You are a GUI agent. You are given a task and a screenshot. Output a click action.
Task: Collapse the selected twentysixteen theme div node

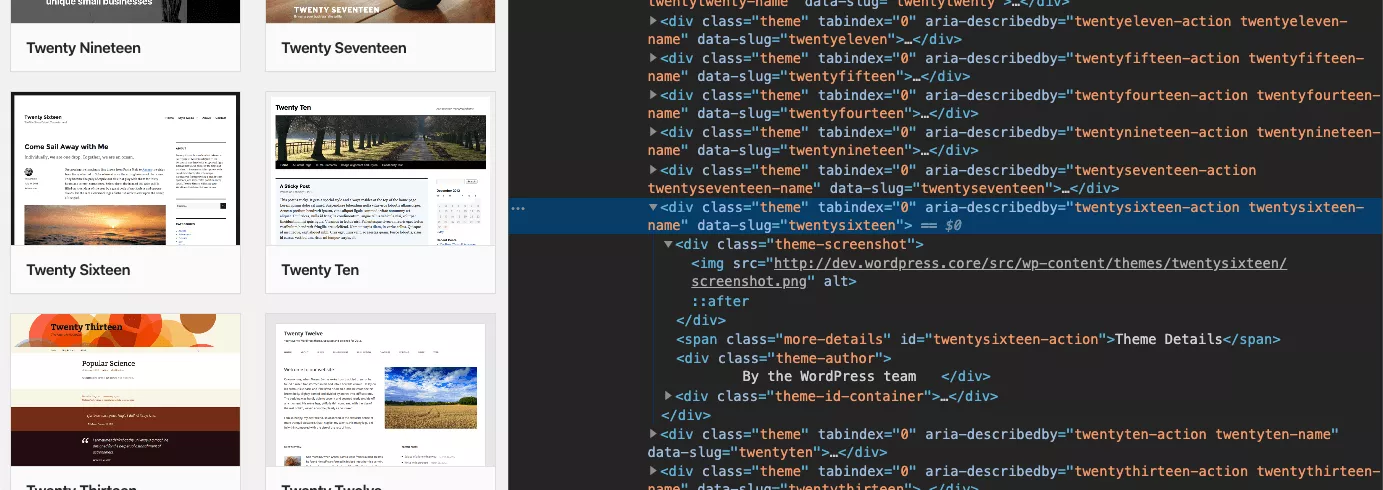(654, 208)
